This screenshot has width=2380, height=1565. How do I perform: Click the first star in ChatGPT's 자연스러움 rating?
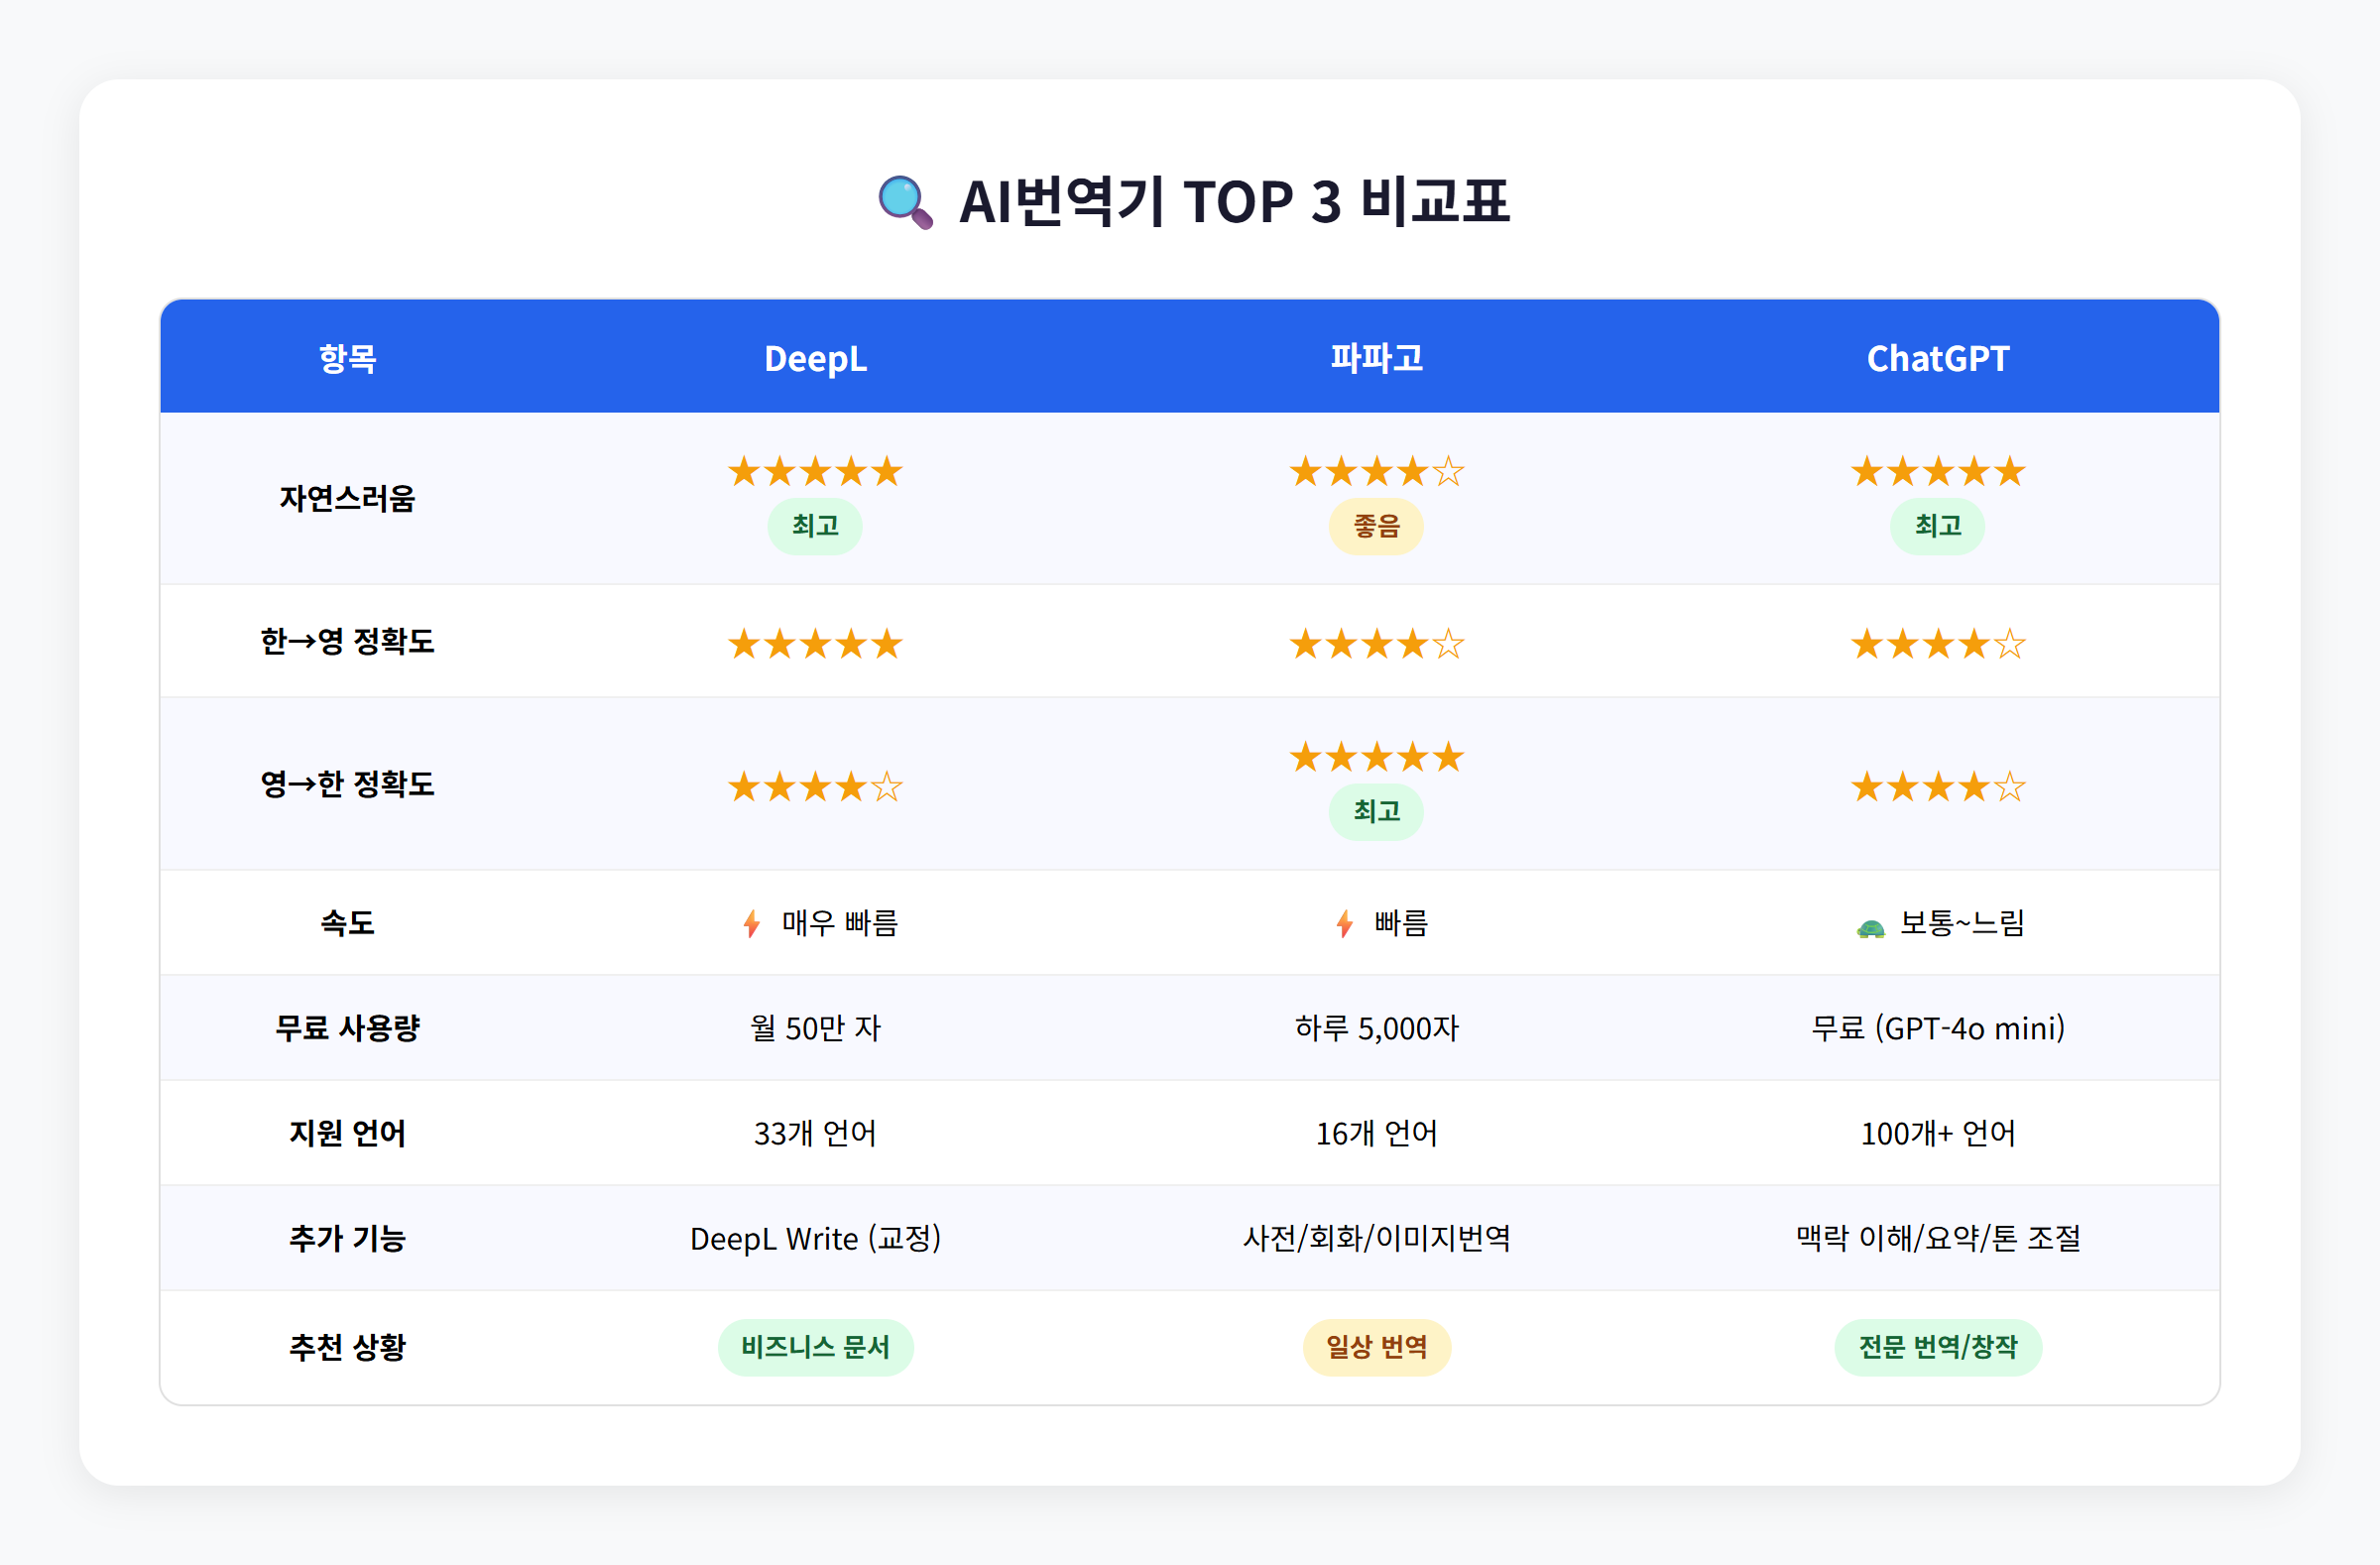tap(1866, 470)
